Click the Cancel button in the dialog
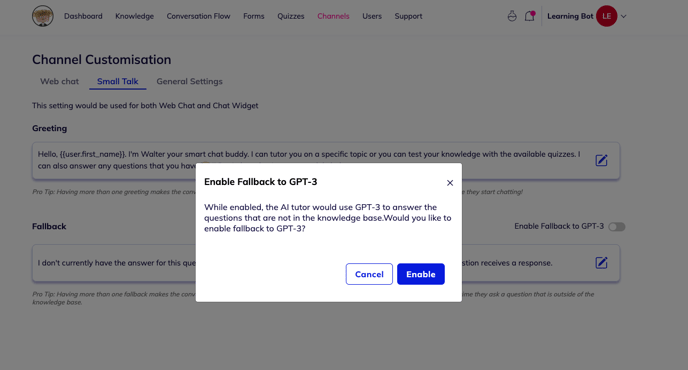688x370 pixels. (x=369, y=274)
